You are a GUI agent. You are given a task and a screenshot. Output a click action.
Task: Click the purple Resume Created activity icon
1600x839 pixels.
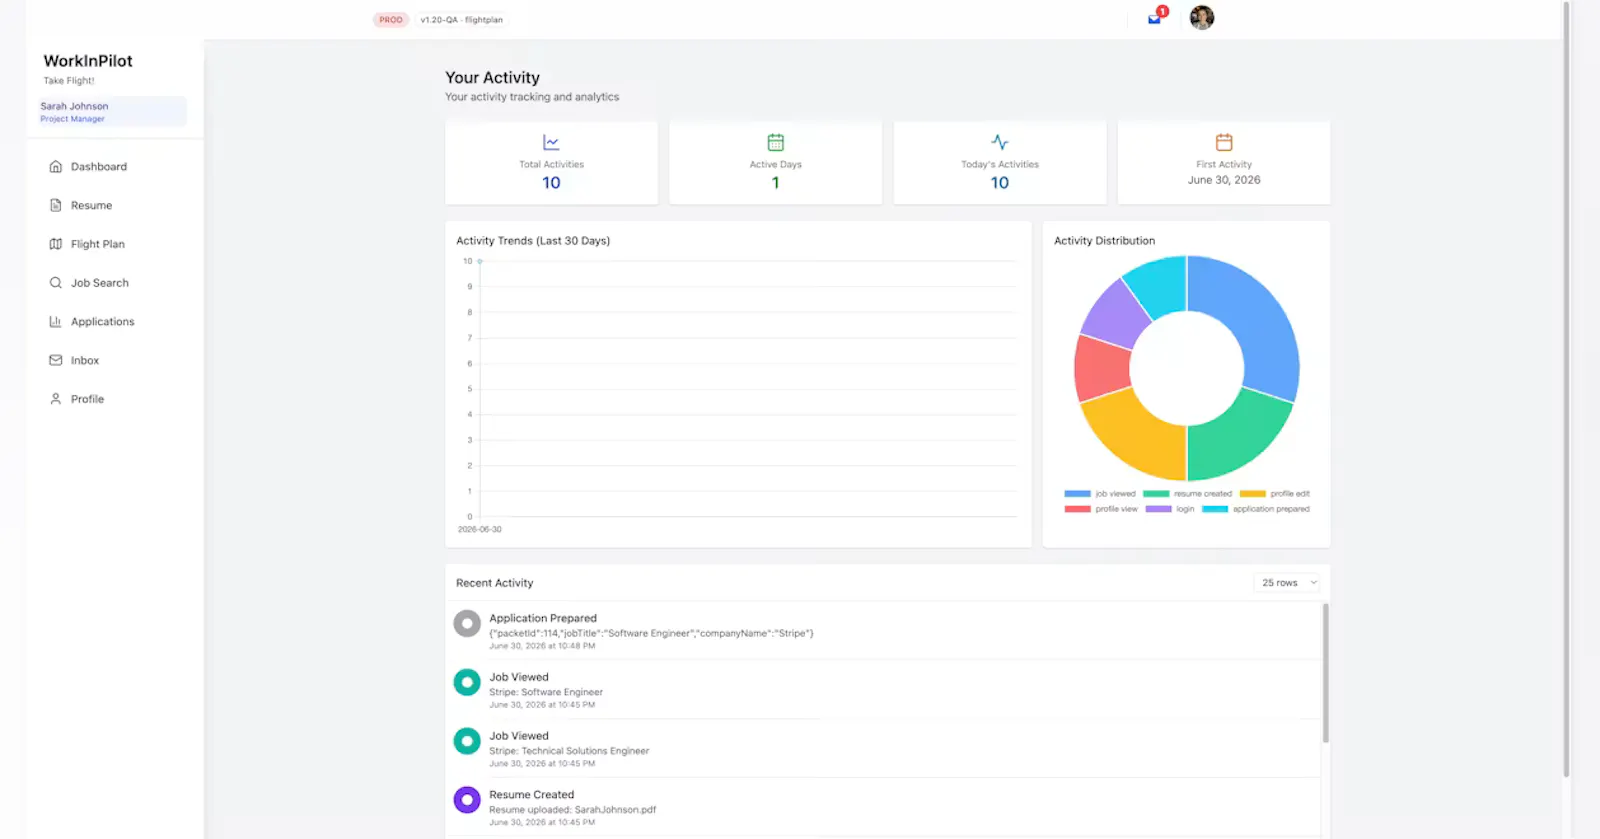pos(467,800)
